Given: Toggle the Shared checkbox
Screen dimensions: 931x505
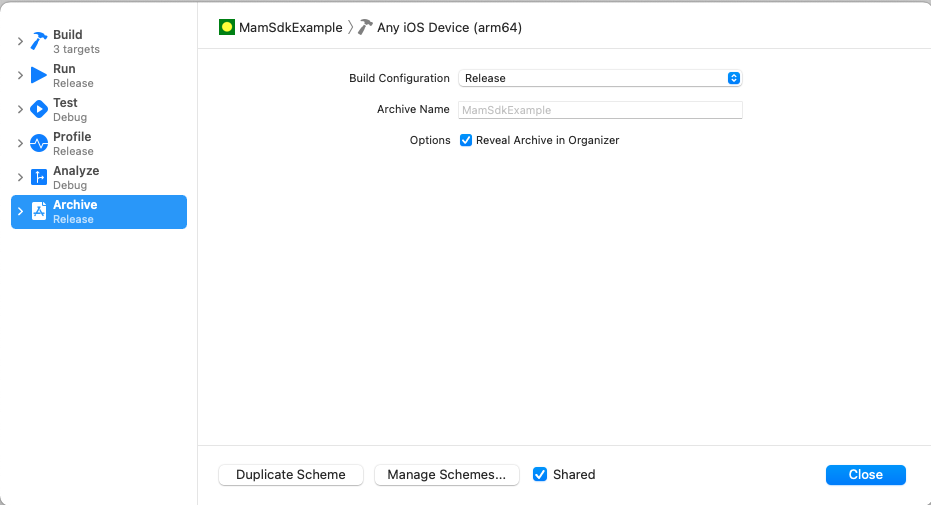Looking at the screenshot, I should pyautogui.click(x=540, y=475).
